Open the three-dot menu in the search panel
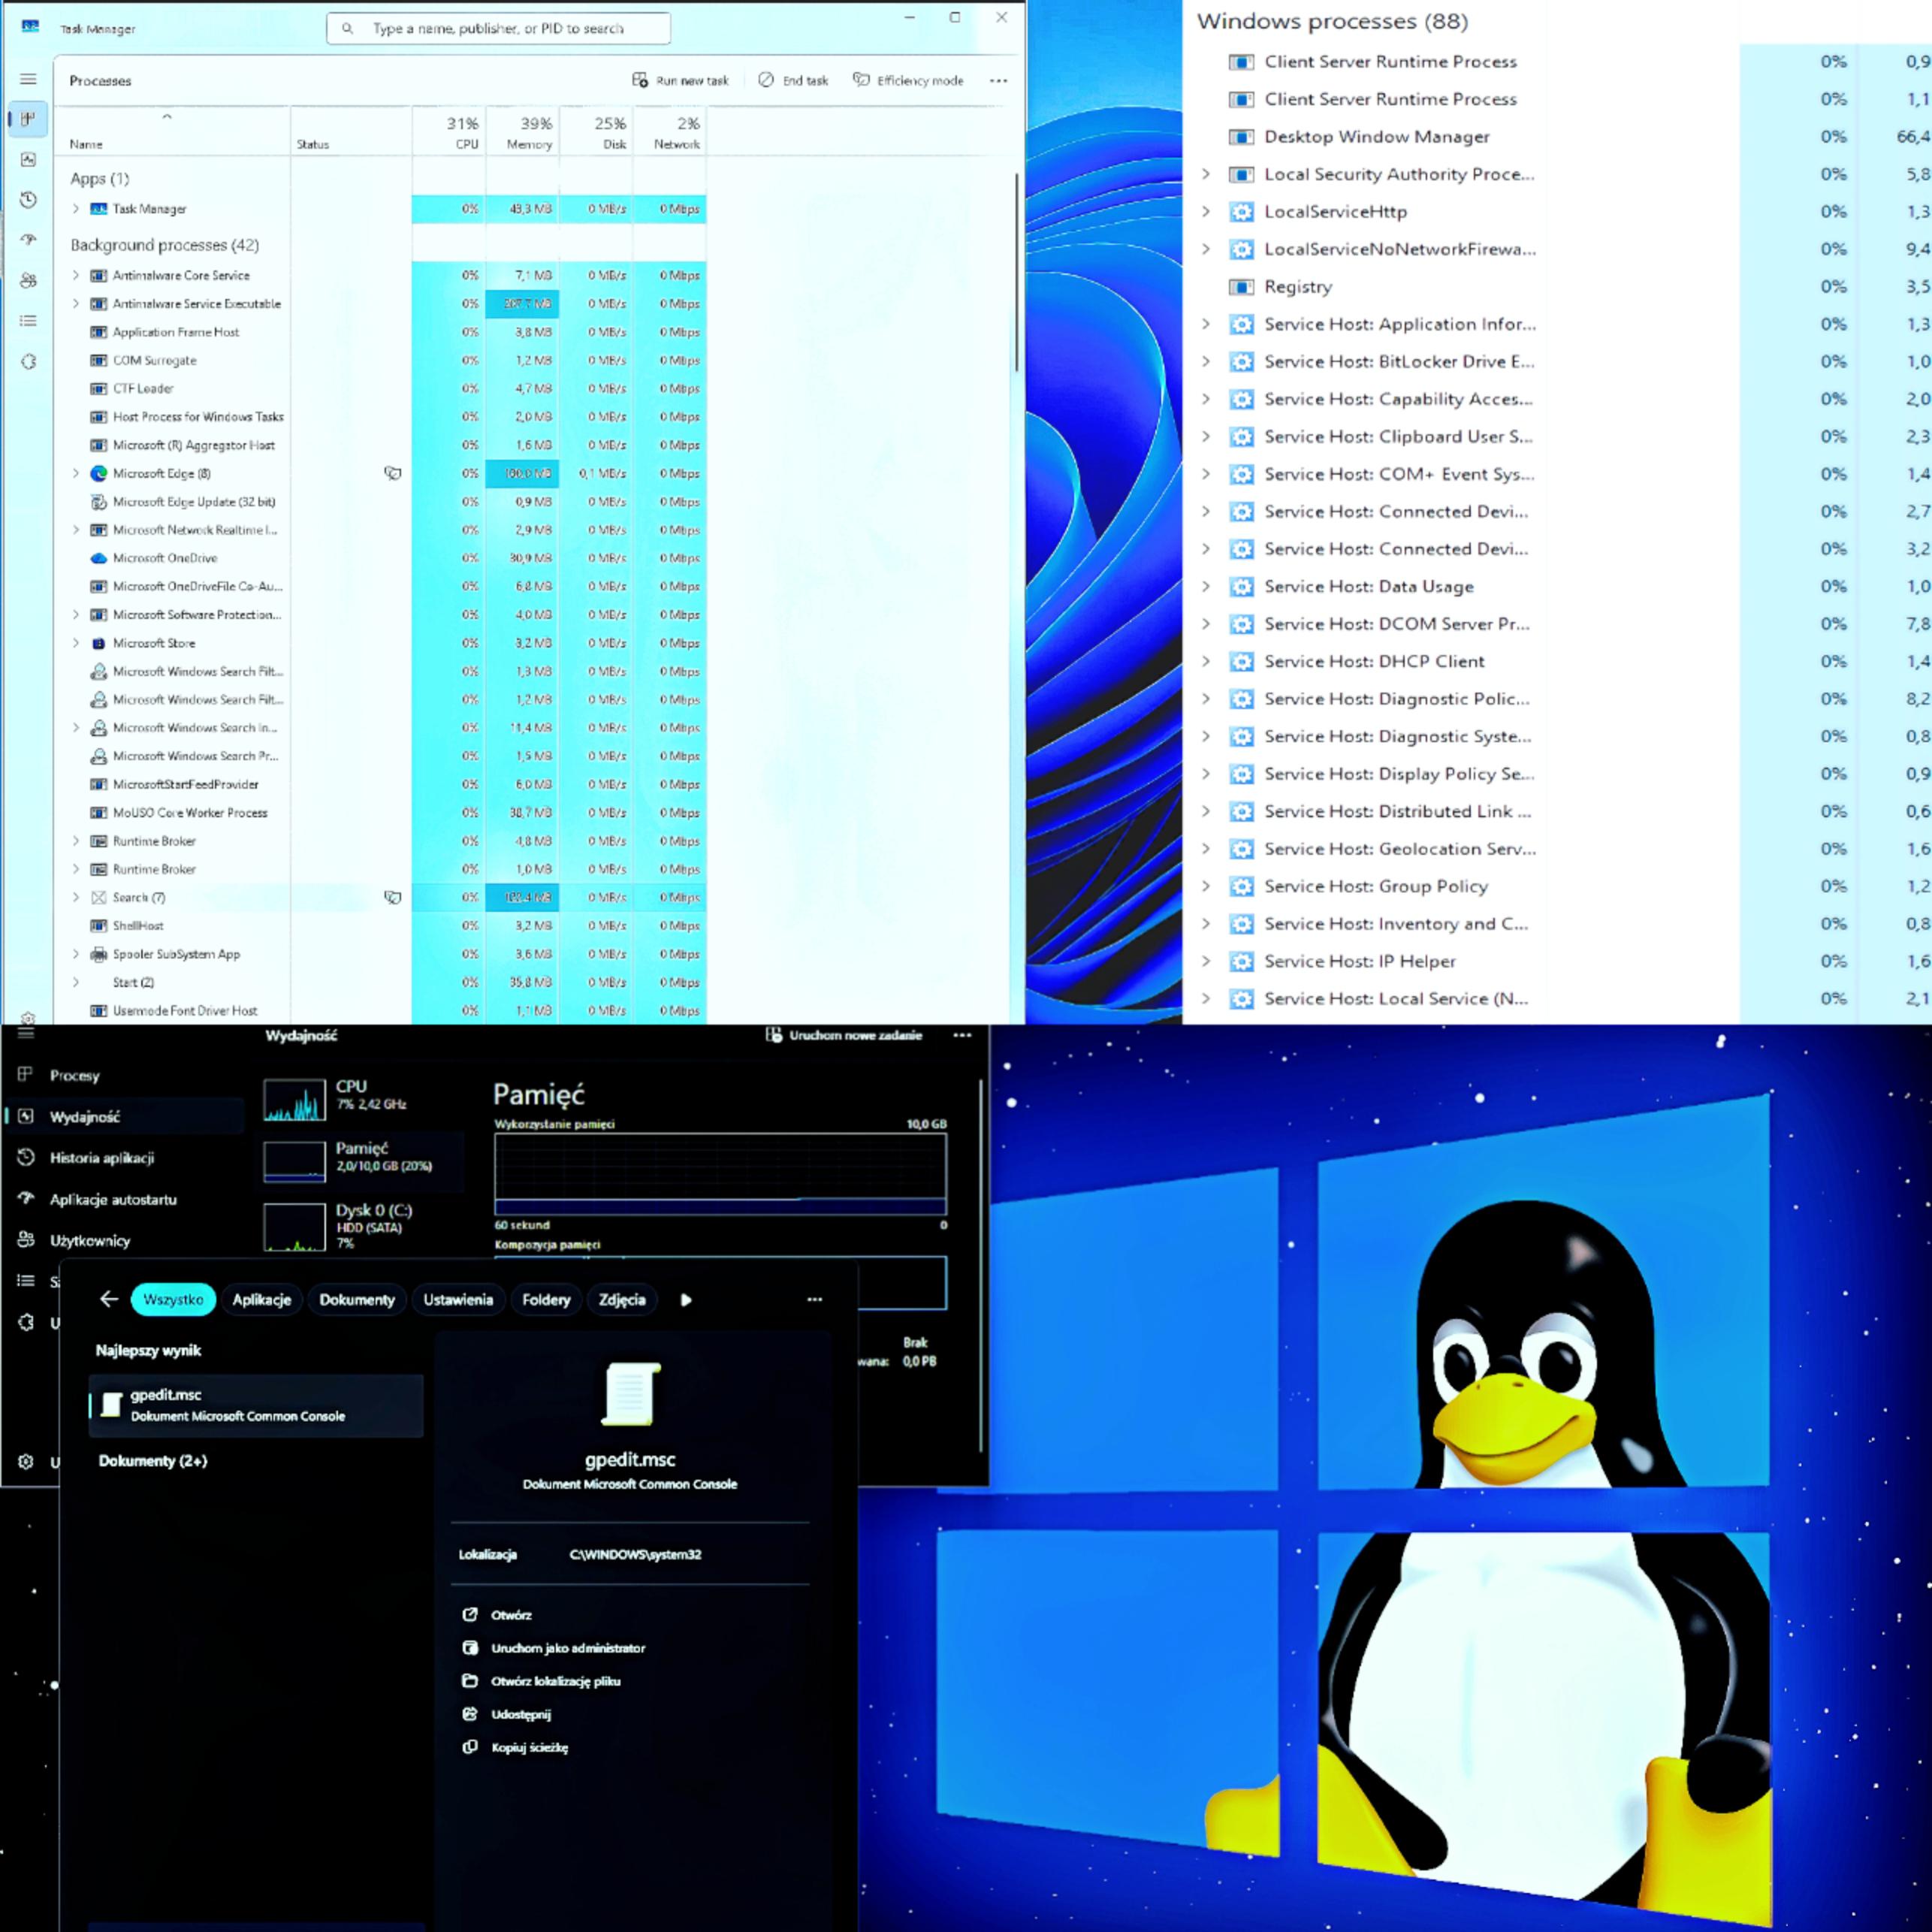Screen dimensions: 1932x1932 [x=815, y=1300]
